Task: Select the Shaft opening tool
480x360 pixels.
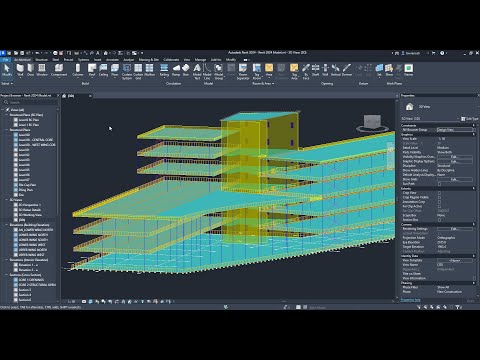Action: coord(316,70)
